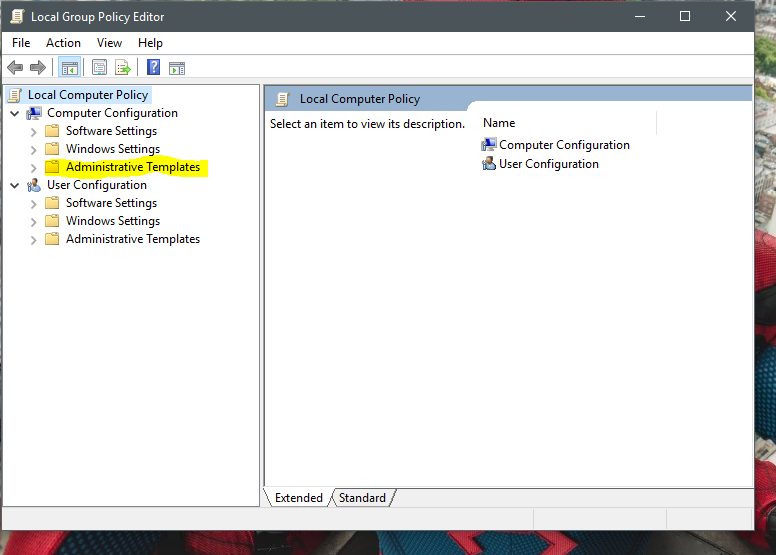Close the Local Group Policy Editor window

731,16
